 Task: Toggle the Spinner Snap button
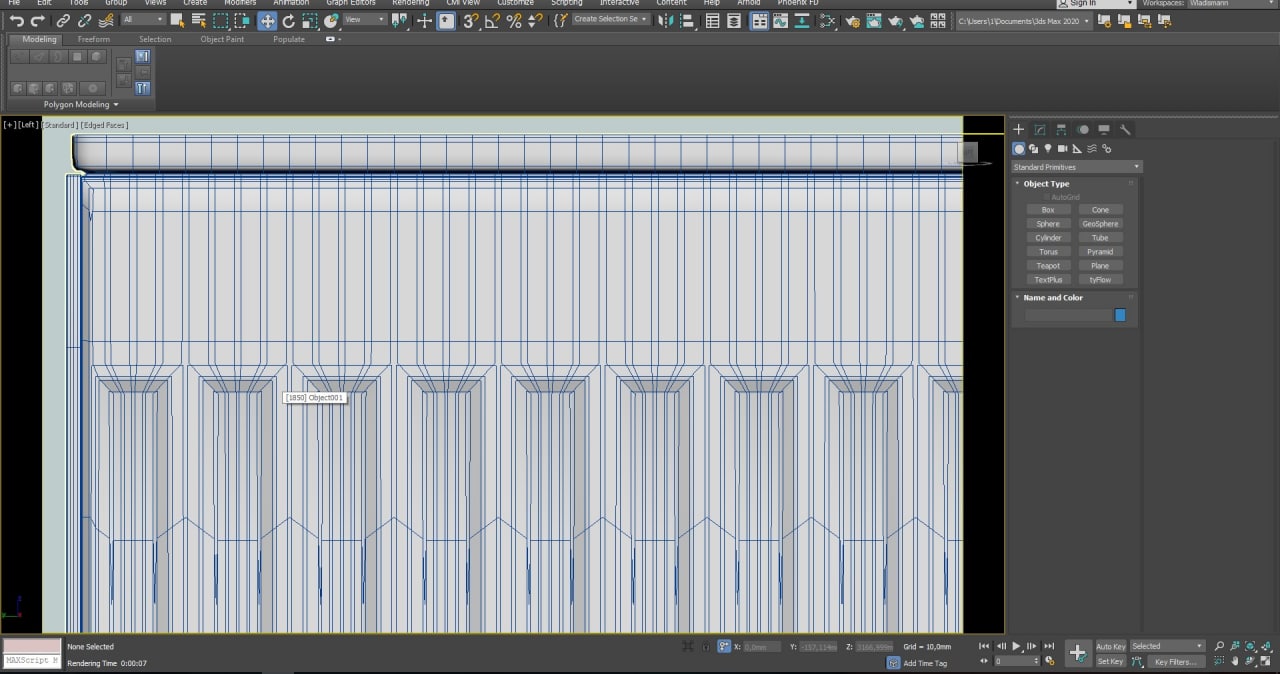click(535, 21)
